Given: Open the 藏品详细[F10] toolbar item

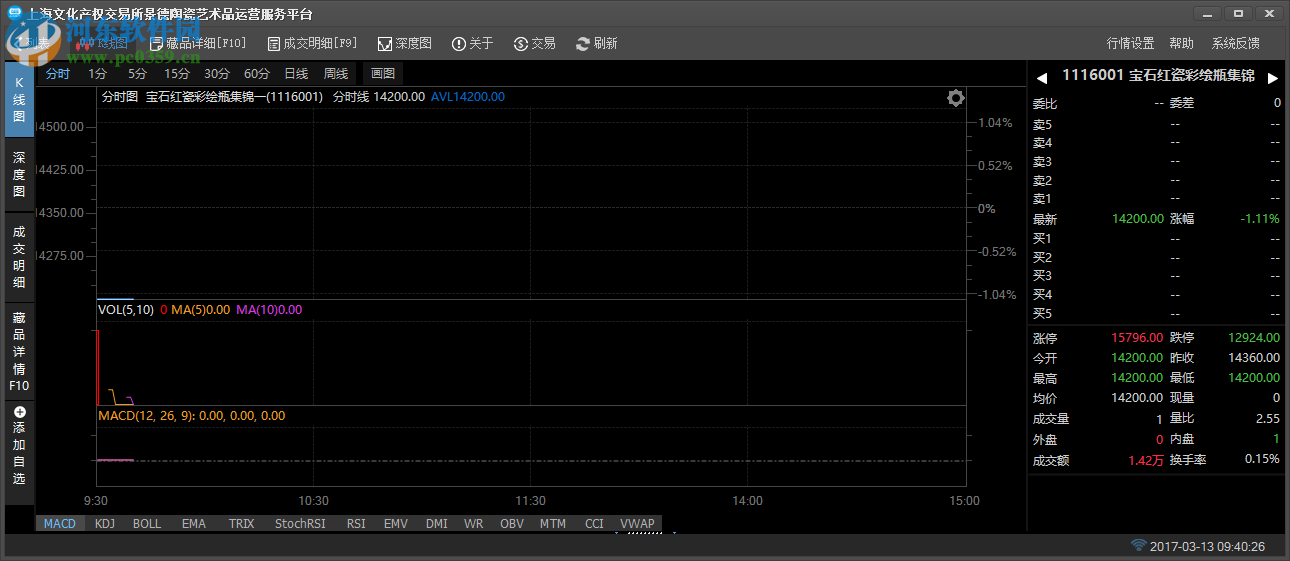Looking at the screenshot, I should 198,44.
